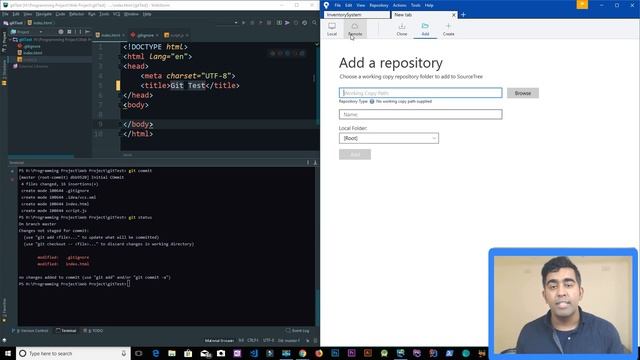The image size is (640, 360).
Task: Click the disabled Add button
Action: tap(355, 154)
